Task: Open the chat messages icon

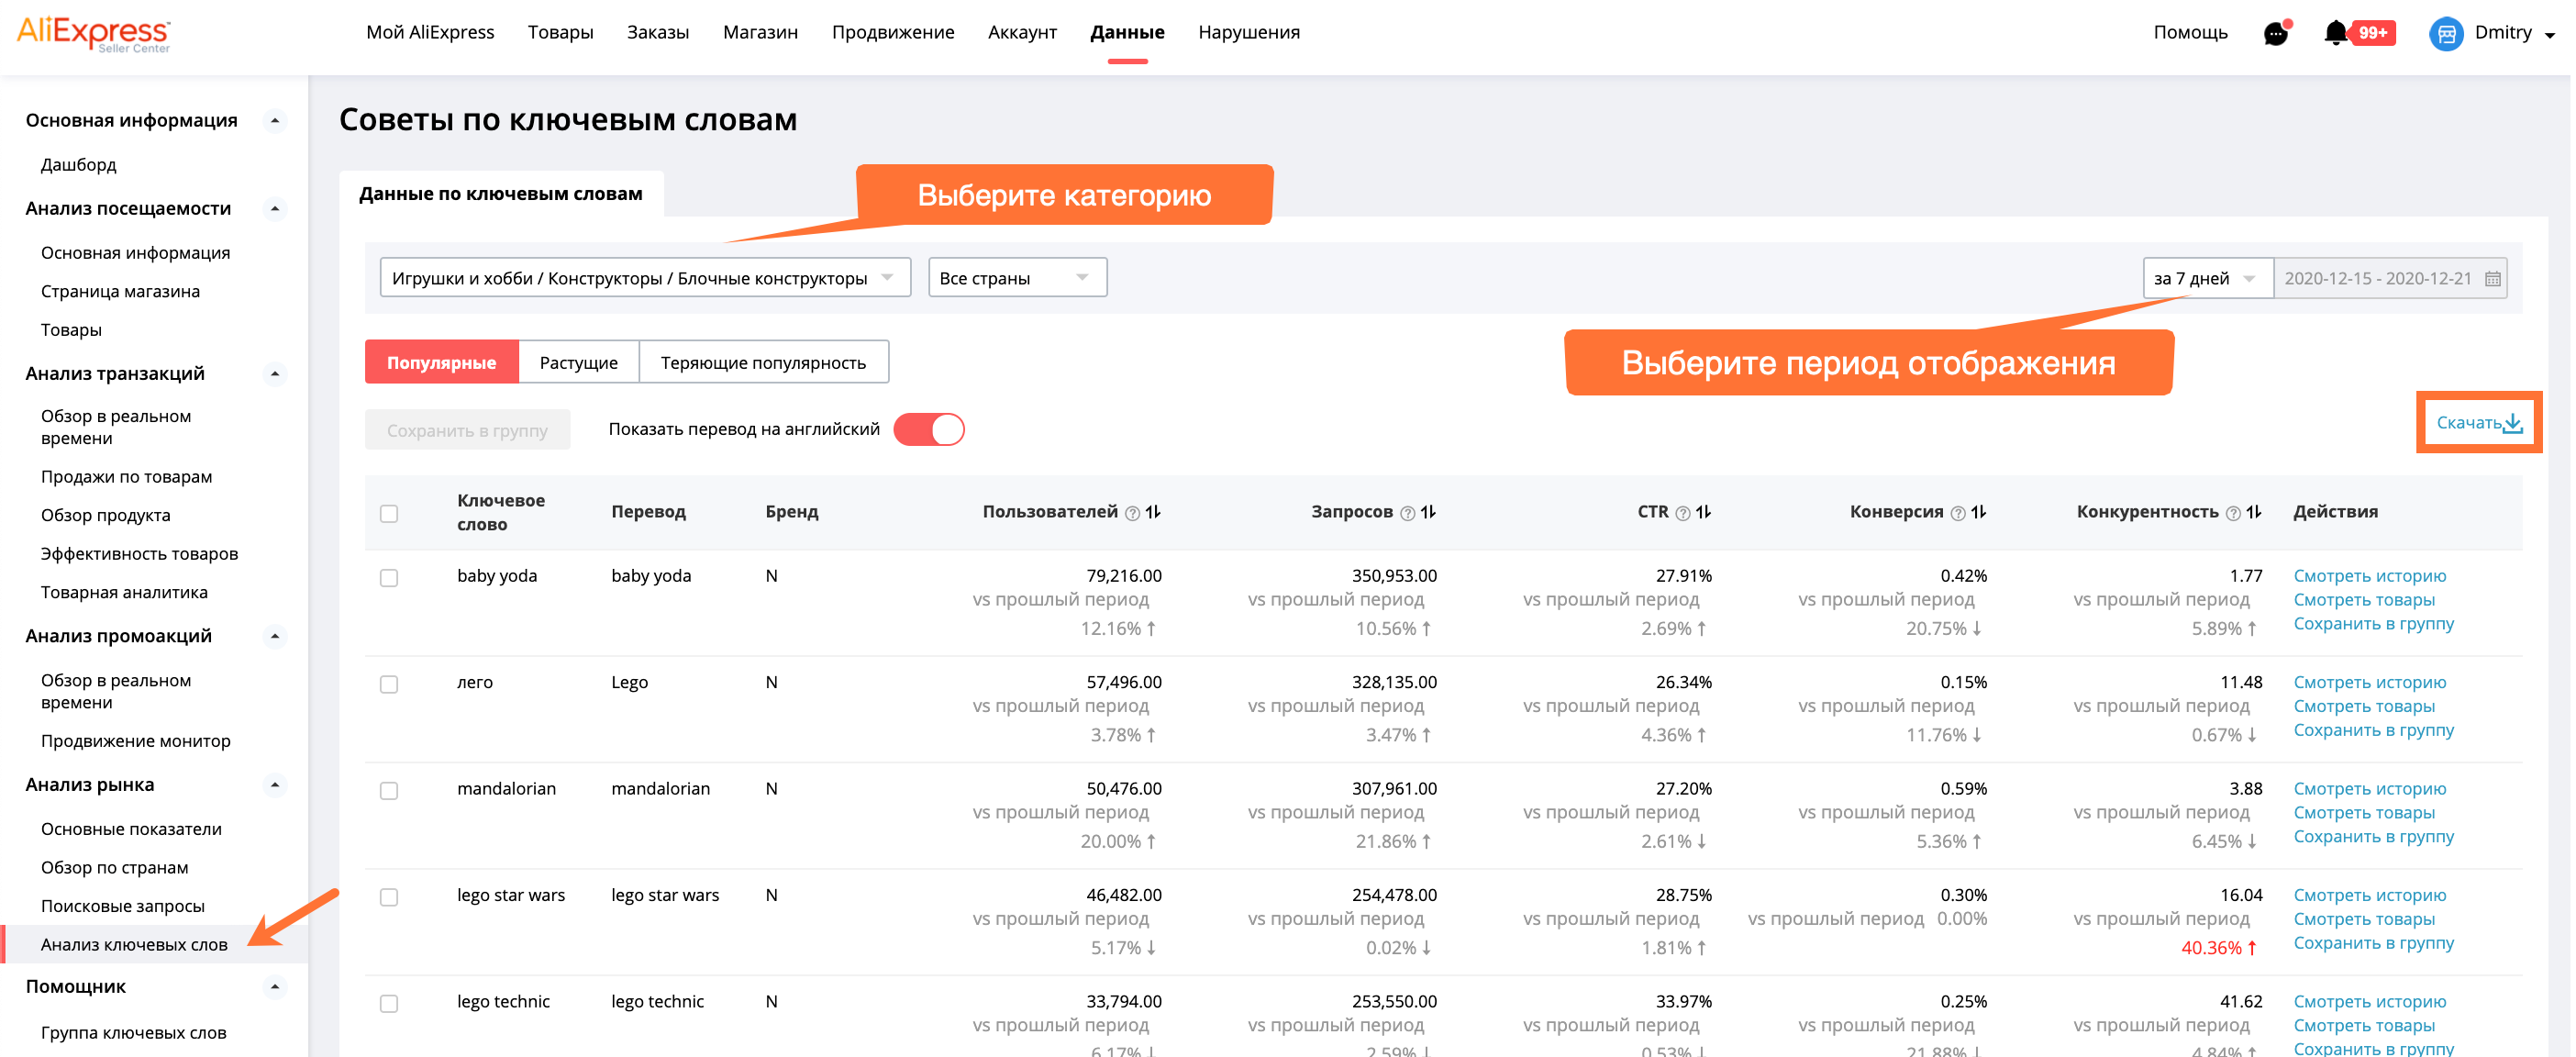Action: click(2278, 33)
